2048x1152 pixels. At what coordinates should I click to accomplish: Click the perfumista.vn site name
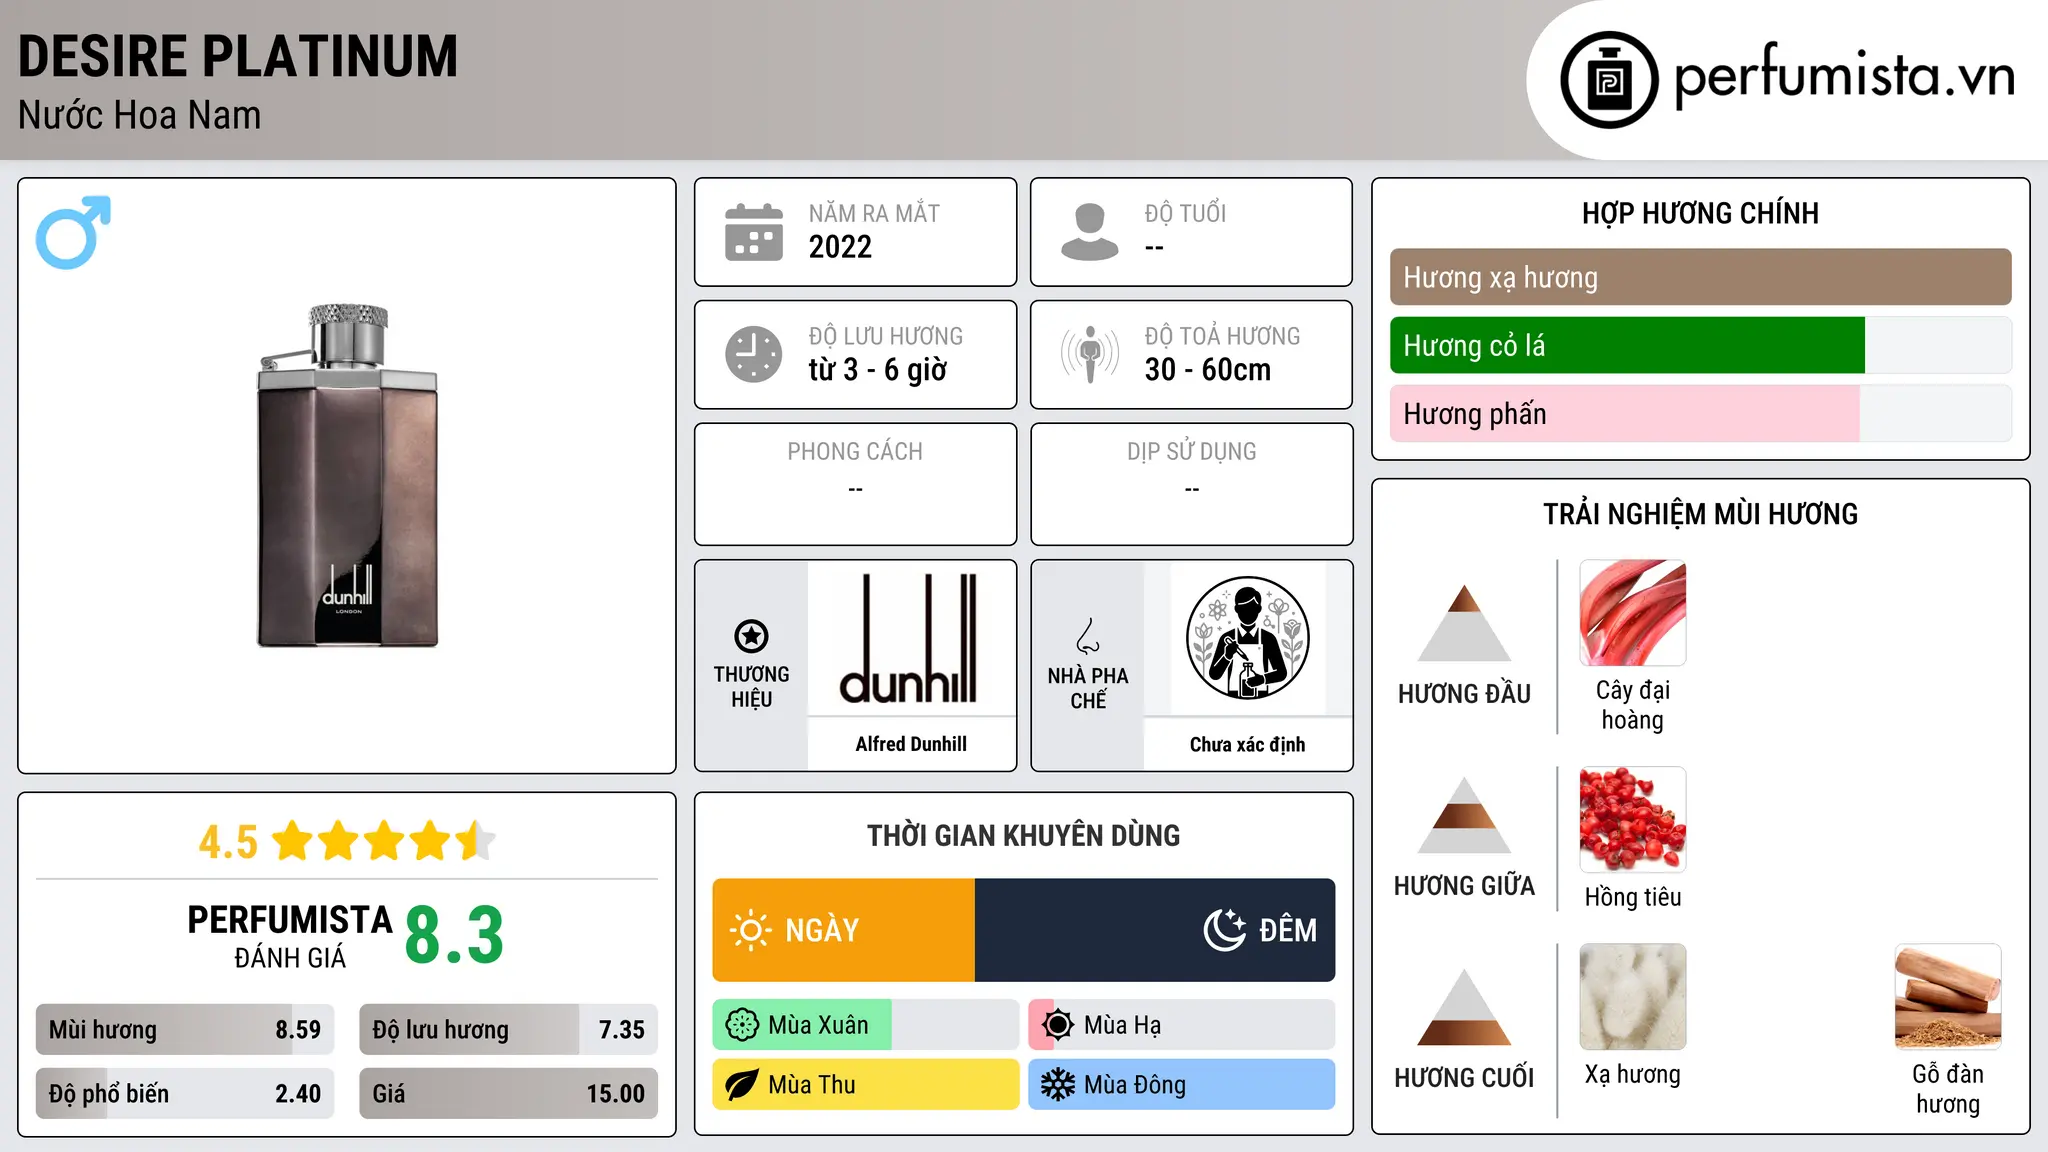(x=1844, y=76)
